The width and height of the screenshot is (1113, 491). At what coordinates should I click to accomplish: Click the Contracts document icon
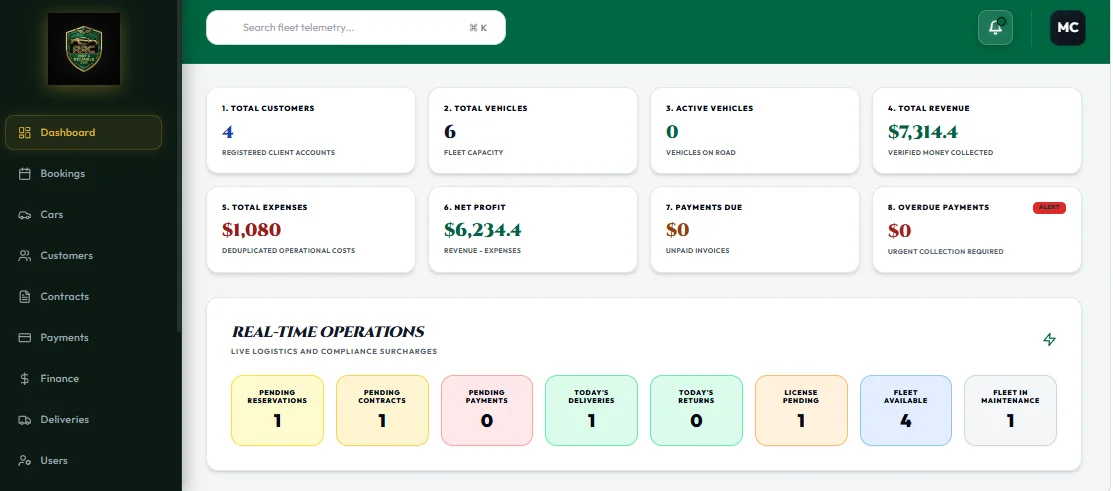click(x=25, y=297)
